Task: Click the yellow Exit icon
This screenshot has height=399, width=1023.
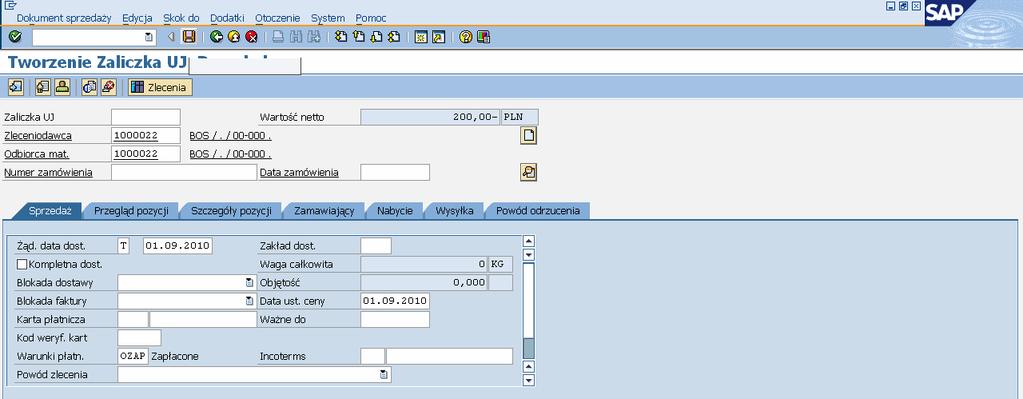Action: pyautogui.click(x=234, y=37)
